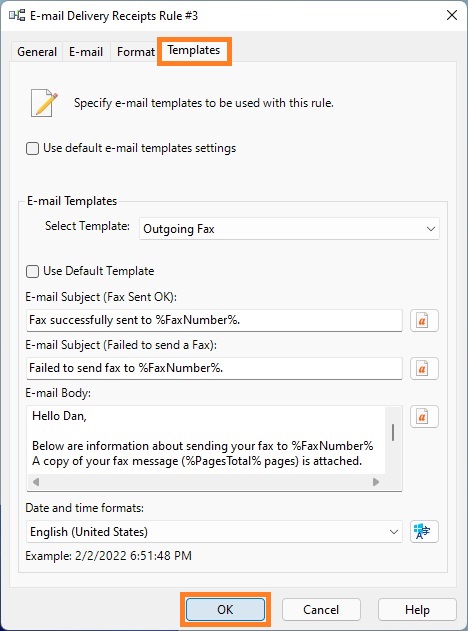Switch to the General tab

37,52
